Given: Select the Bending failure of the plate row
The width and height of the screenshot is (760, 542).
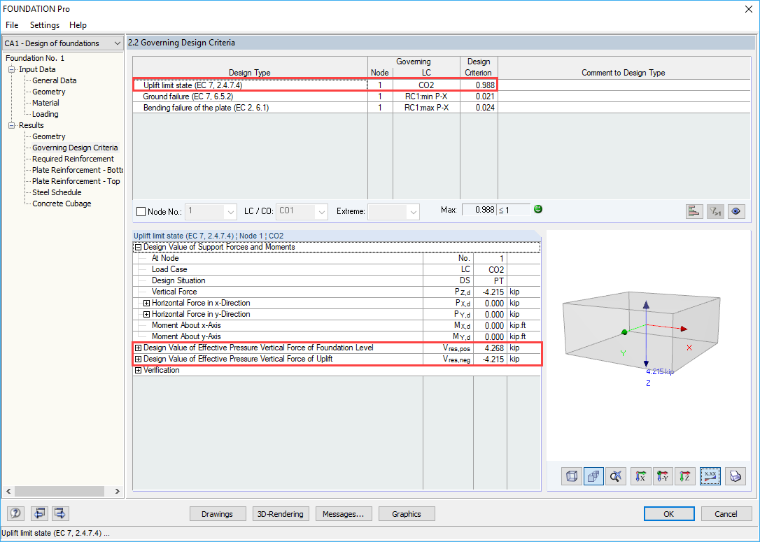Looking at the screenshot, I should click(x=315, y=108).
